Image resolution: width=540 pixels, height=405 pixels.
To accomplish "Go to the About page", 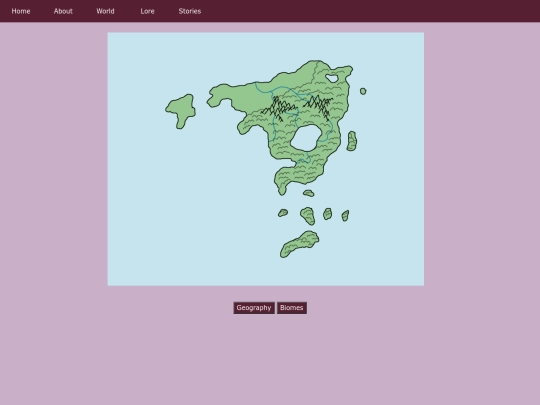I will 63,11.
